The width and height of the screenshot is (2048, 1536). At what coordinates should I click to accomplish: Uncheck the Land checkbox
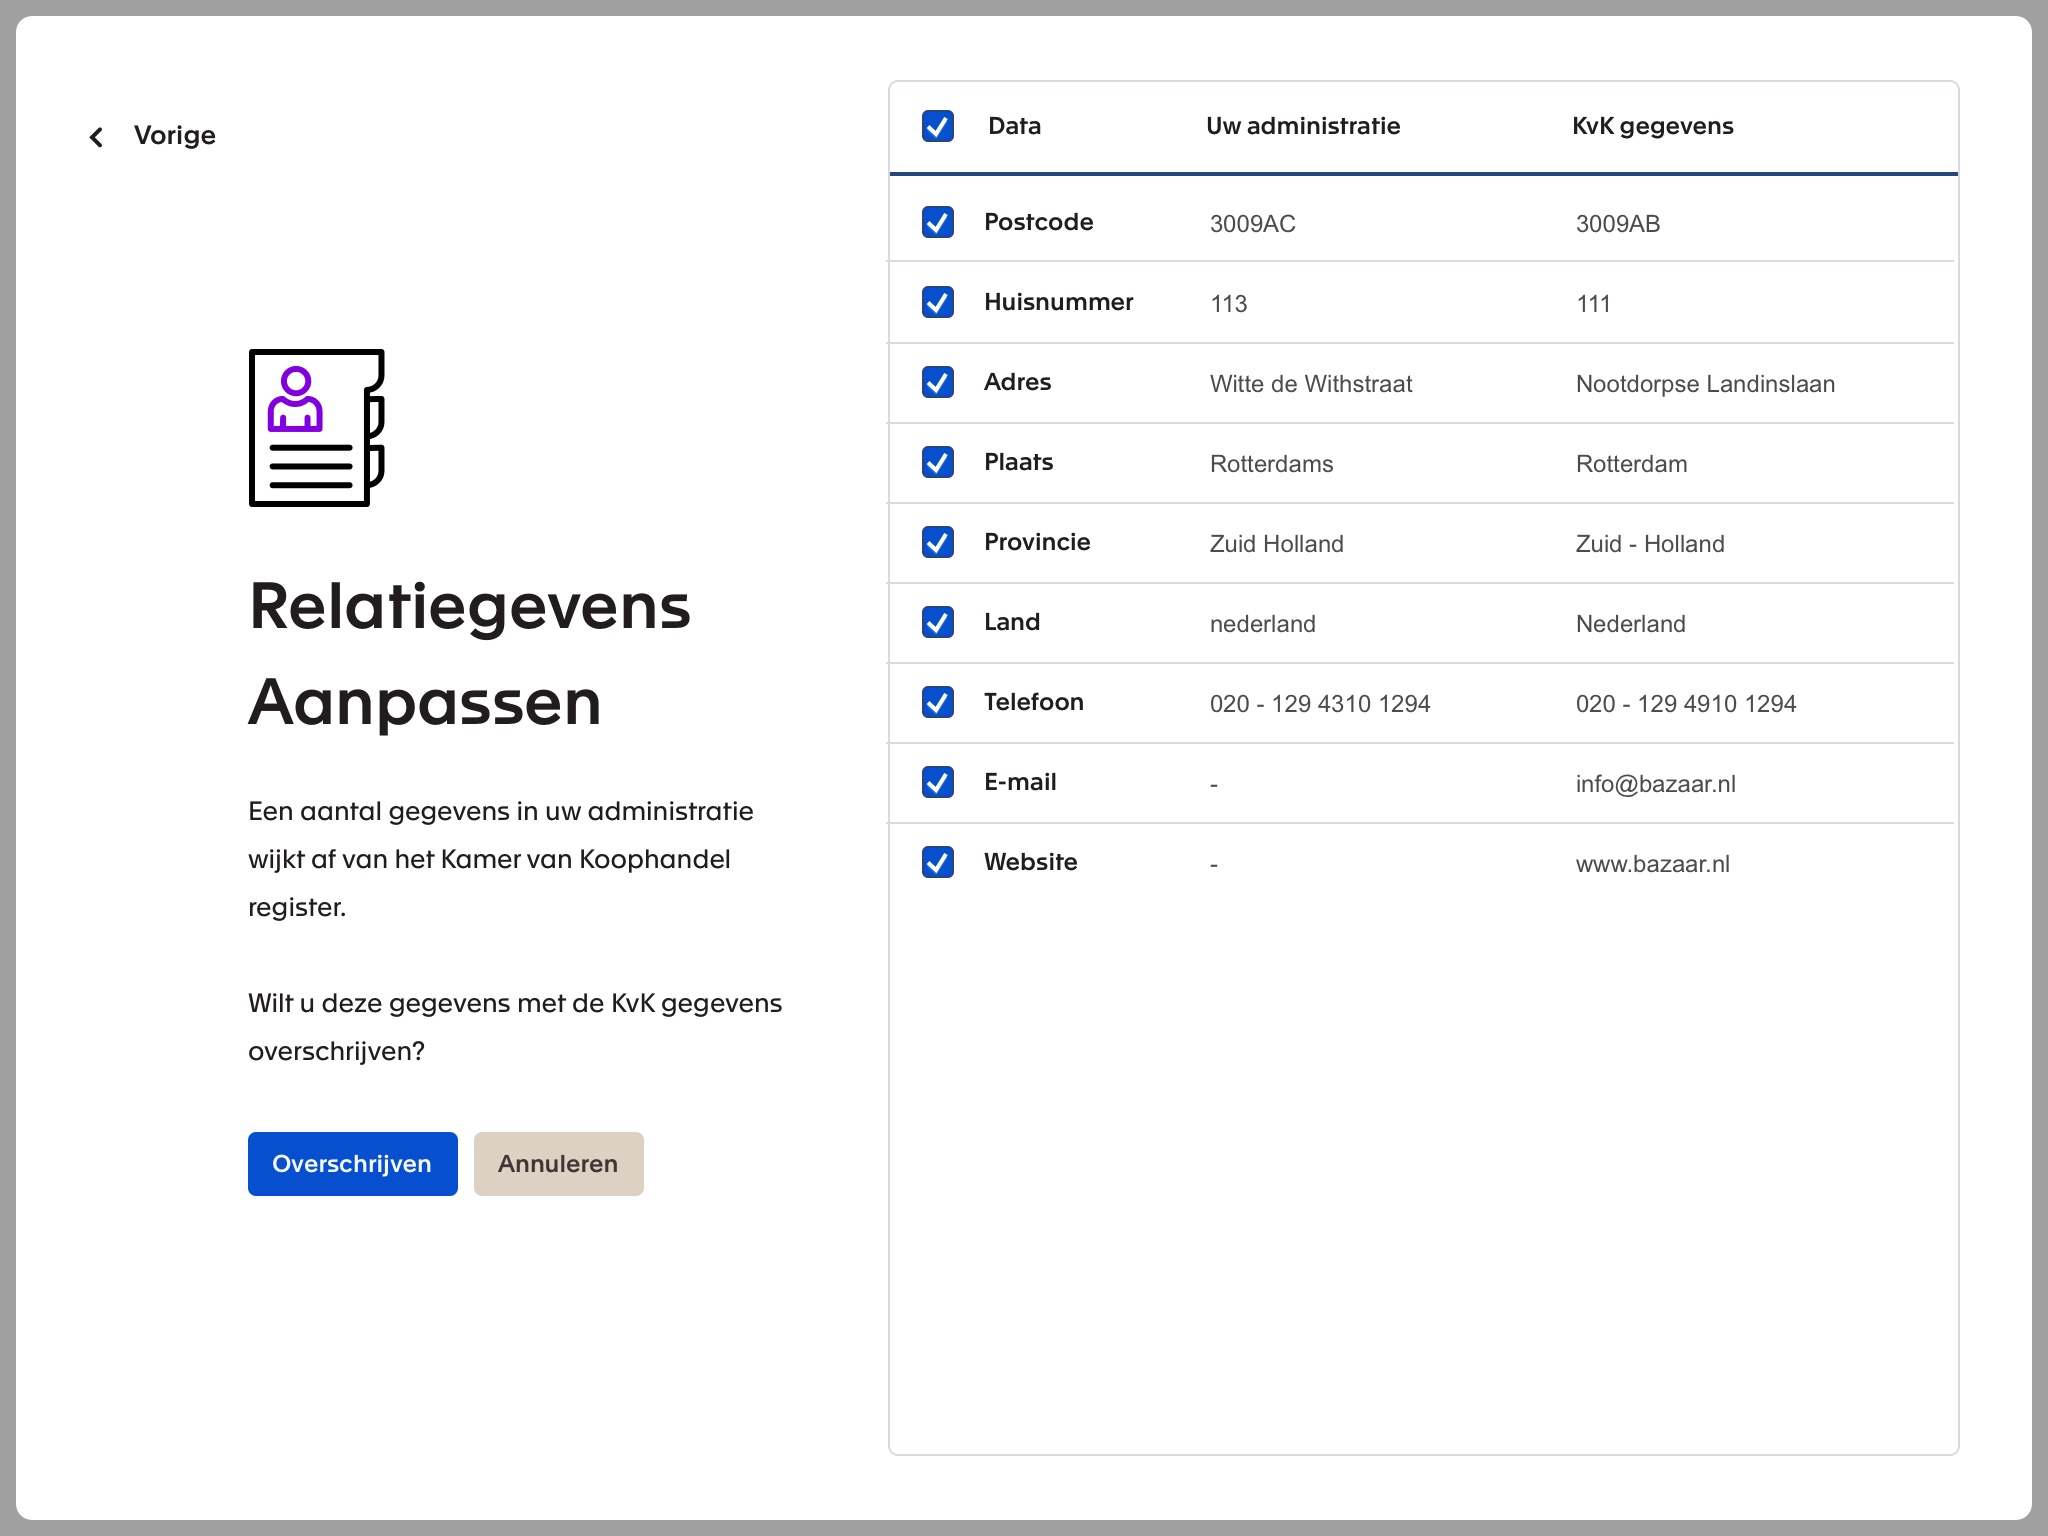pyautogui.click(x=937, y=622)
